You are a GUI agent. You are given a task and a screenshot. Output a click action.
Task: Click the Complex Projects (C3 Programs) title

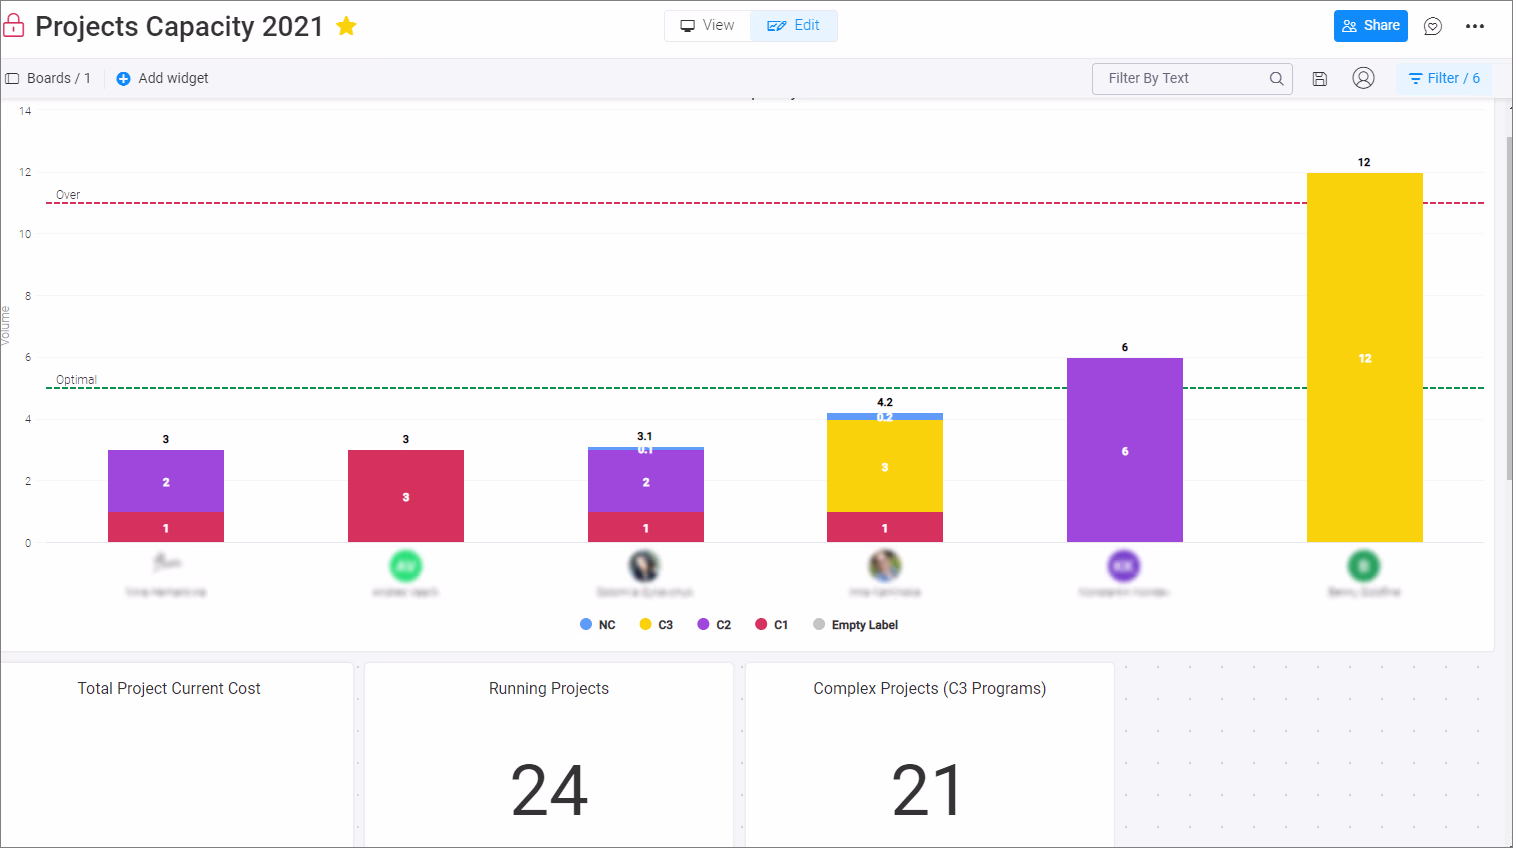pyautogui.click(x=930, y=688)
